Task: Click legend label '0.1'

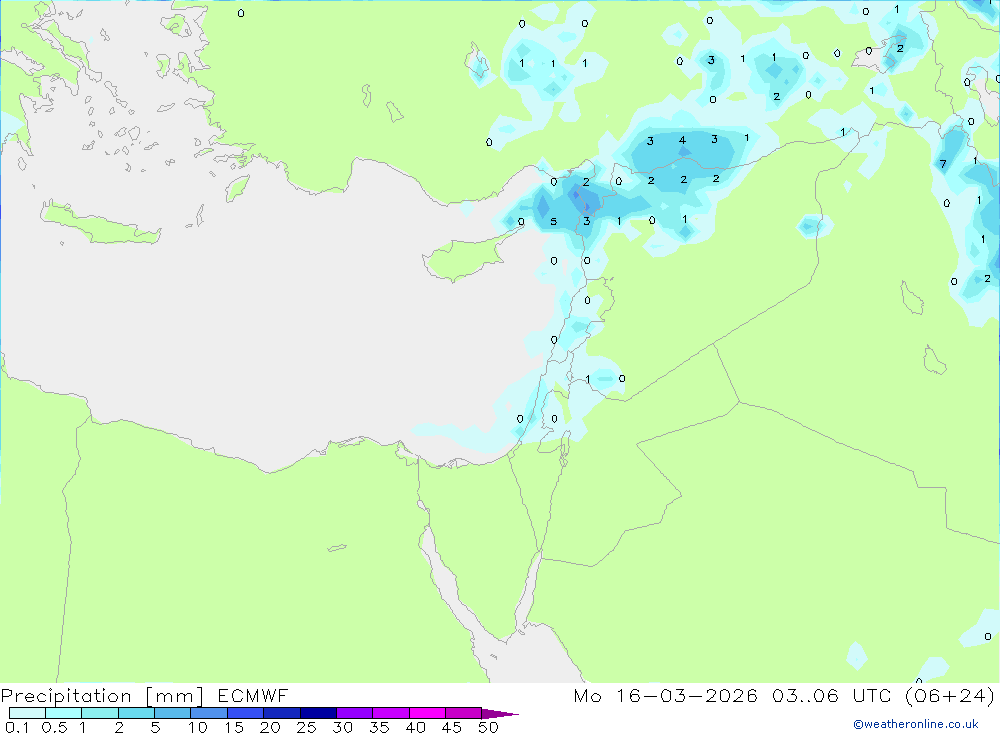Action: click(17, 727)
